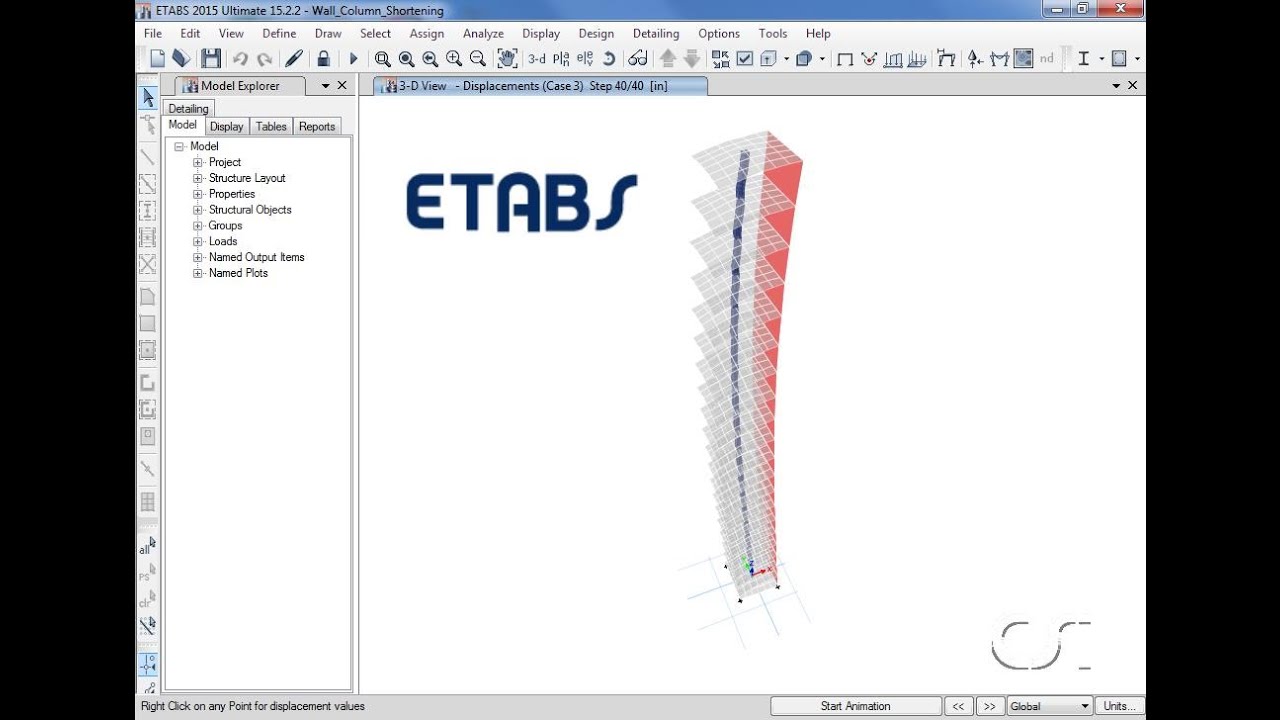Open the Analyze menu

click(x=483, y=33)
